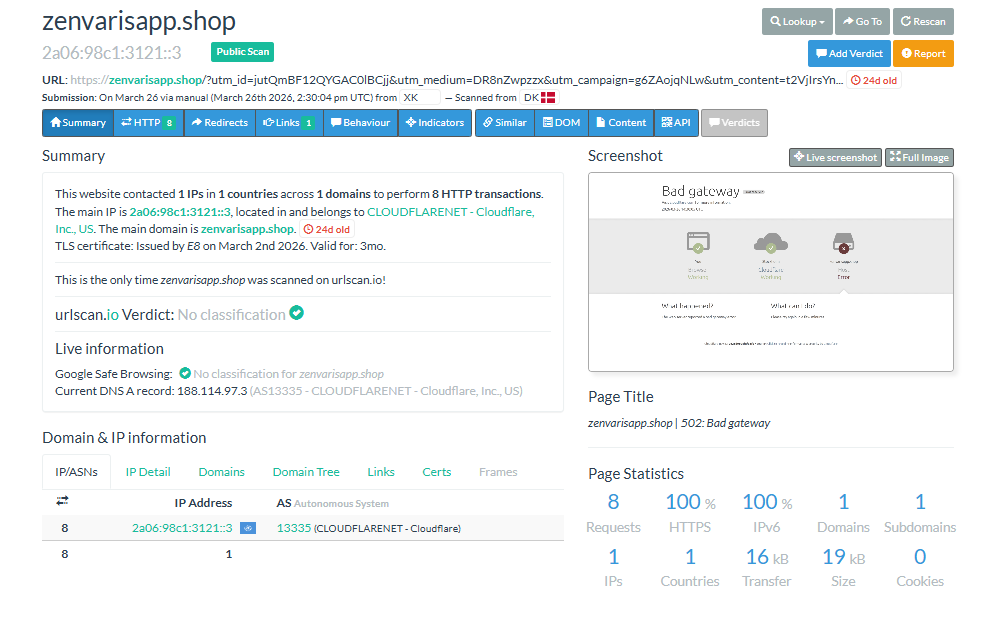Open the Redirects tab
This screenshot has height=623, width=1004.
(x=219, y=123)
